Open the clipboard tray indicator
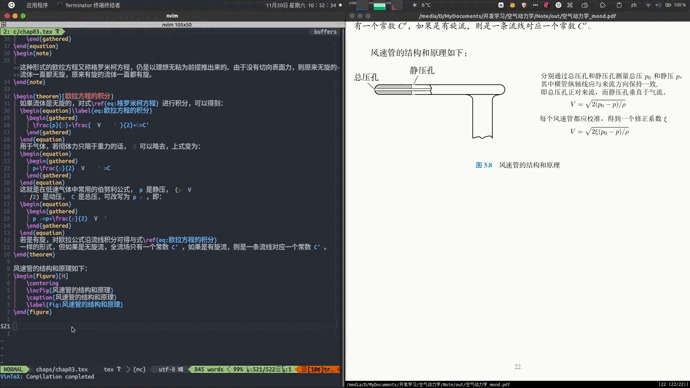This screenshot has width=690, height=388. click(x=619, y=5)
